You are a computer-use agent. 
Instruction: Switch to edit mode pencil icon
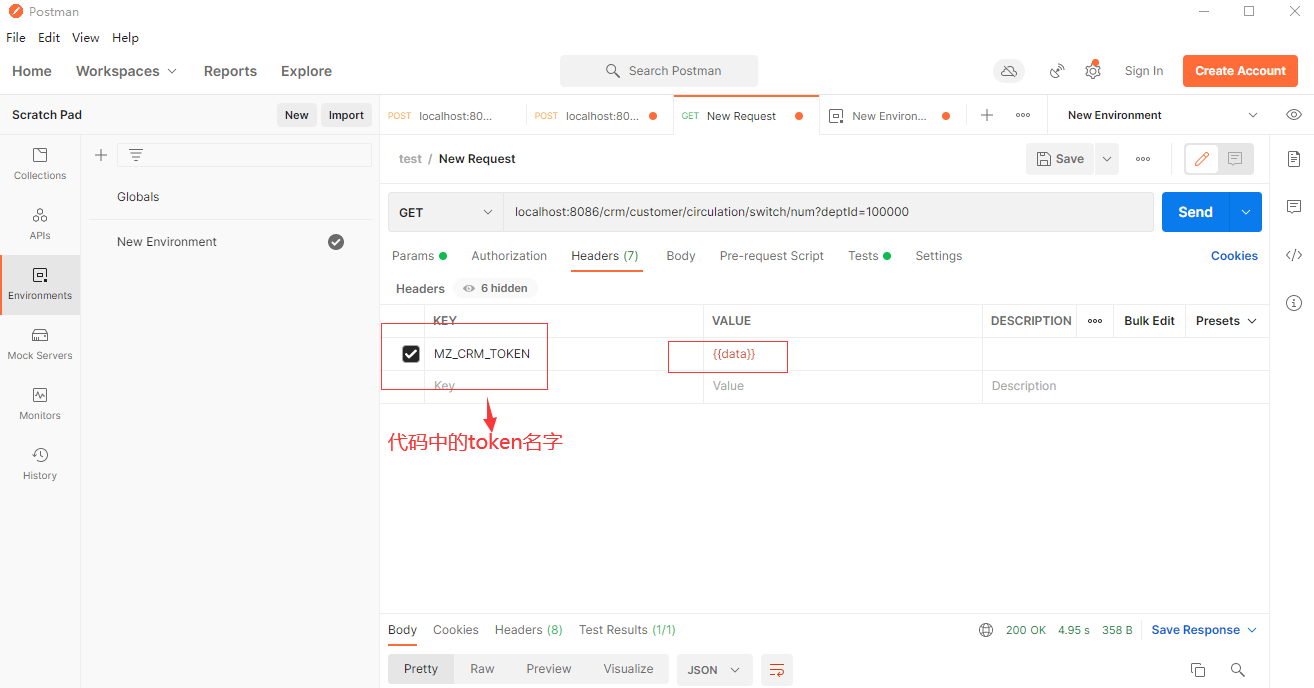click(1203, 159)
